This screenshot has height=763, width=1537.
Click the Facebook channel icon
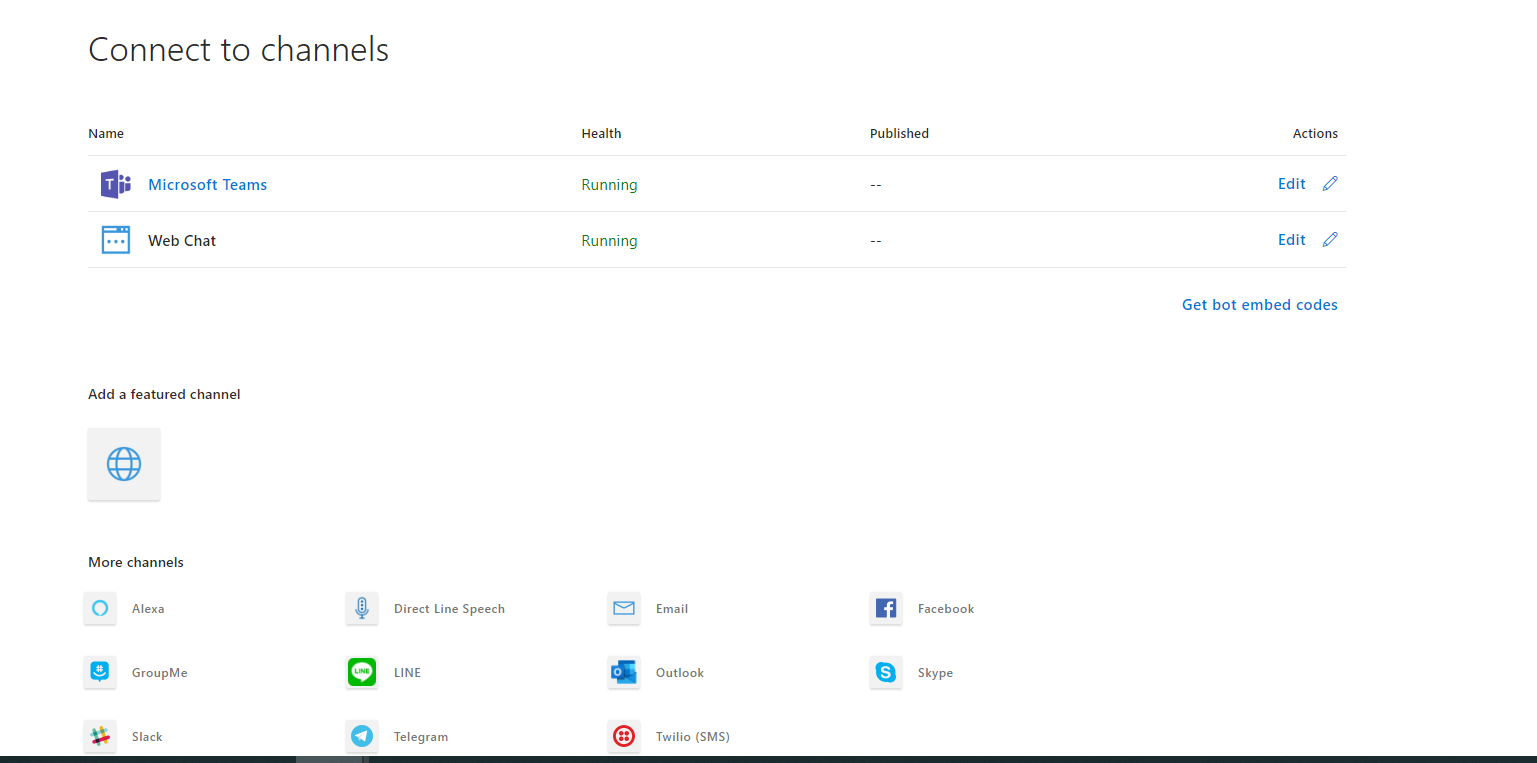coord(886,608)
